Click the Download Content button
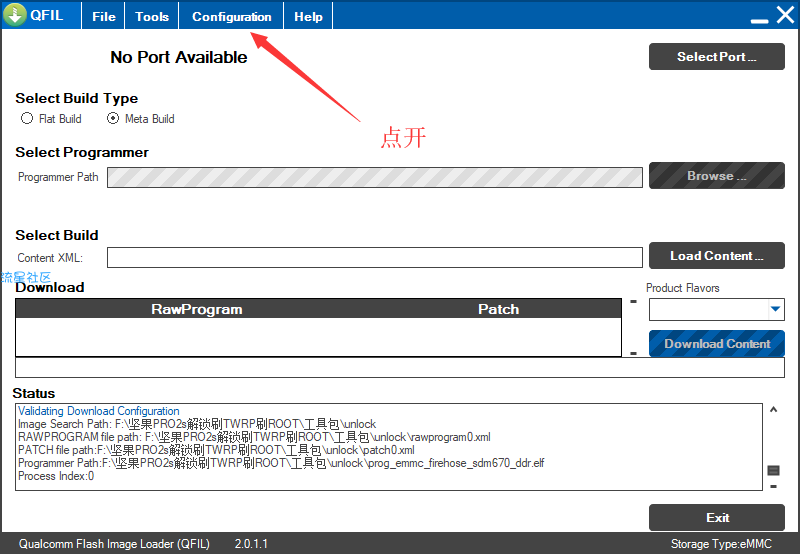The image size is (800, 554). pyautogui.click(x=716, y=343)
